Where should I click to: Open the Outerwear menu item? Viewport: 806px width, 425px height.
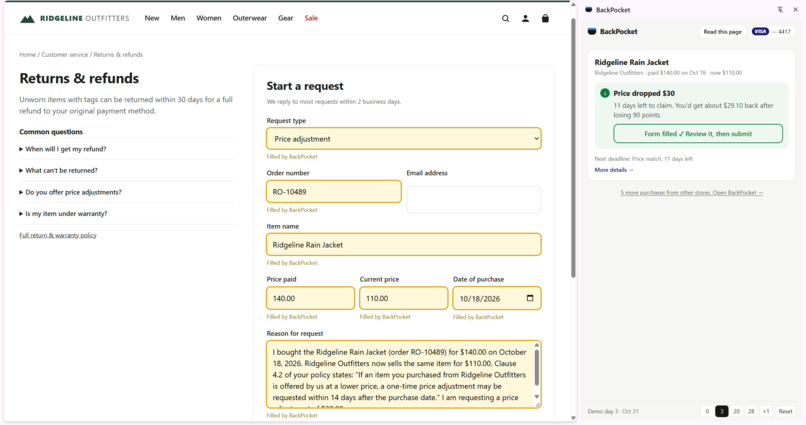[249, 18]
